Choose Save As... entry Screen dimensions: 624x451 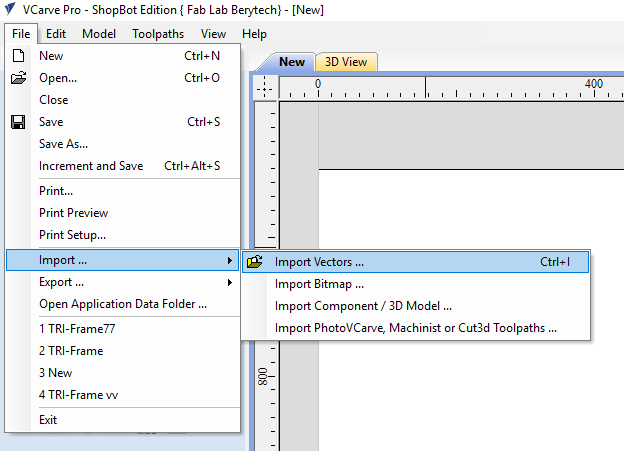tap(123, 144)
